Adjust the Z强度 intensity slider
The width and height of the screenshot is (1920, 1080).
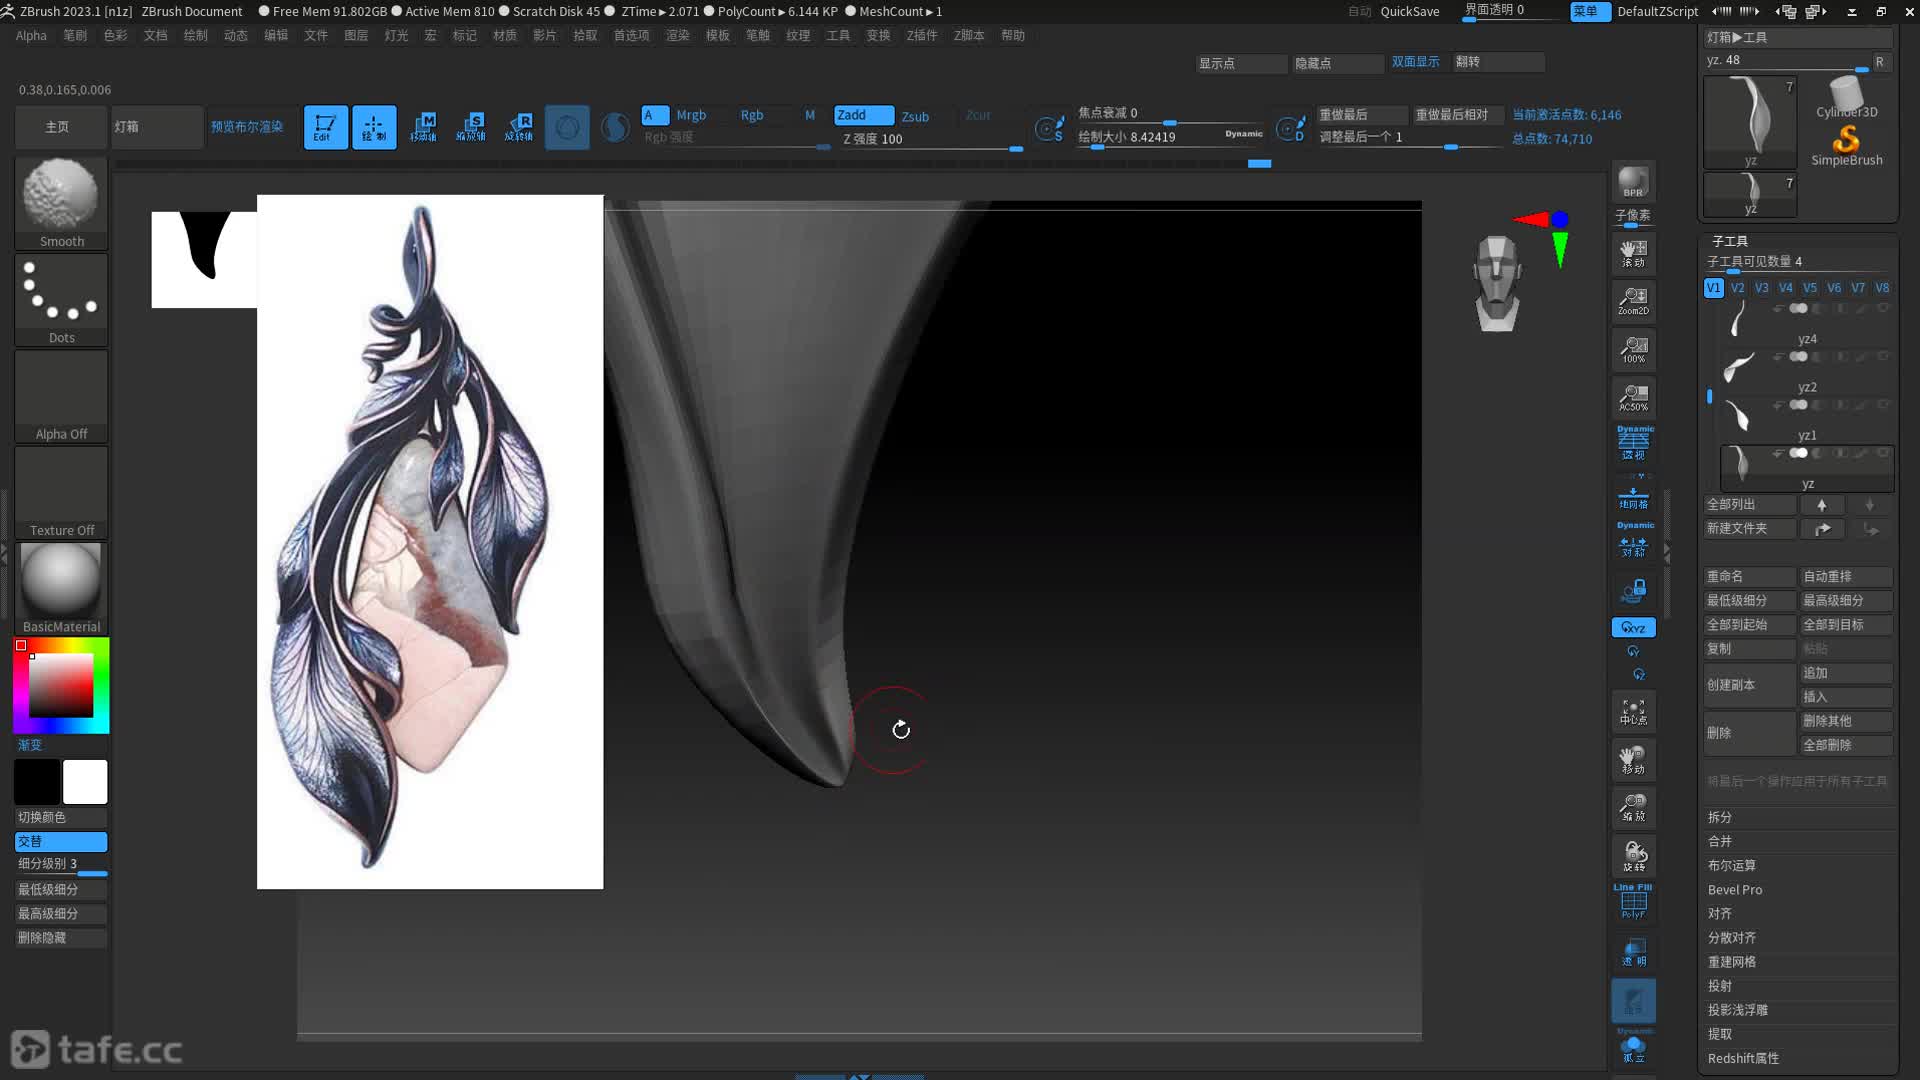(930, 140)
